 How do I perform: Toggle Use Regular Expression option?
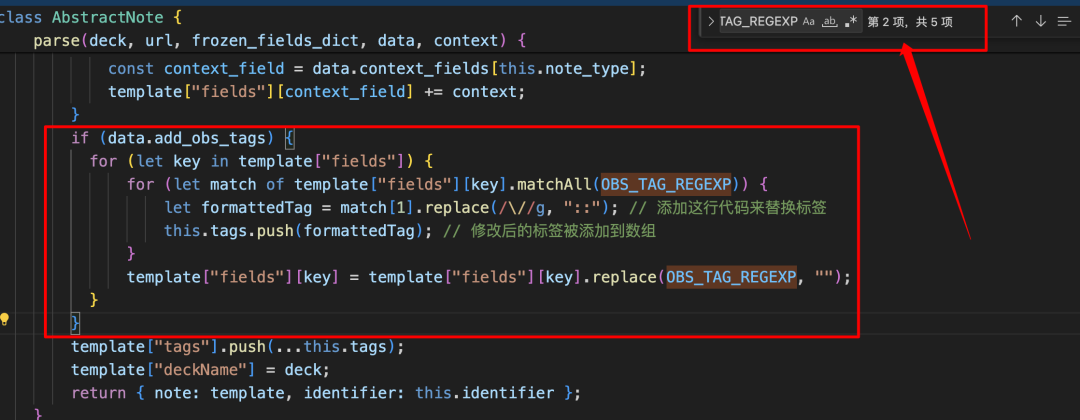point(851,22)
